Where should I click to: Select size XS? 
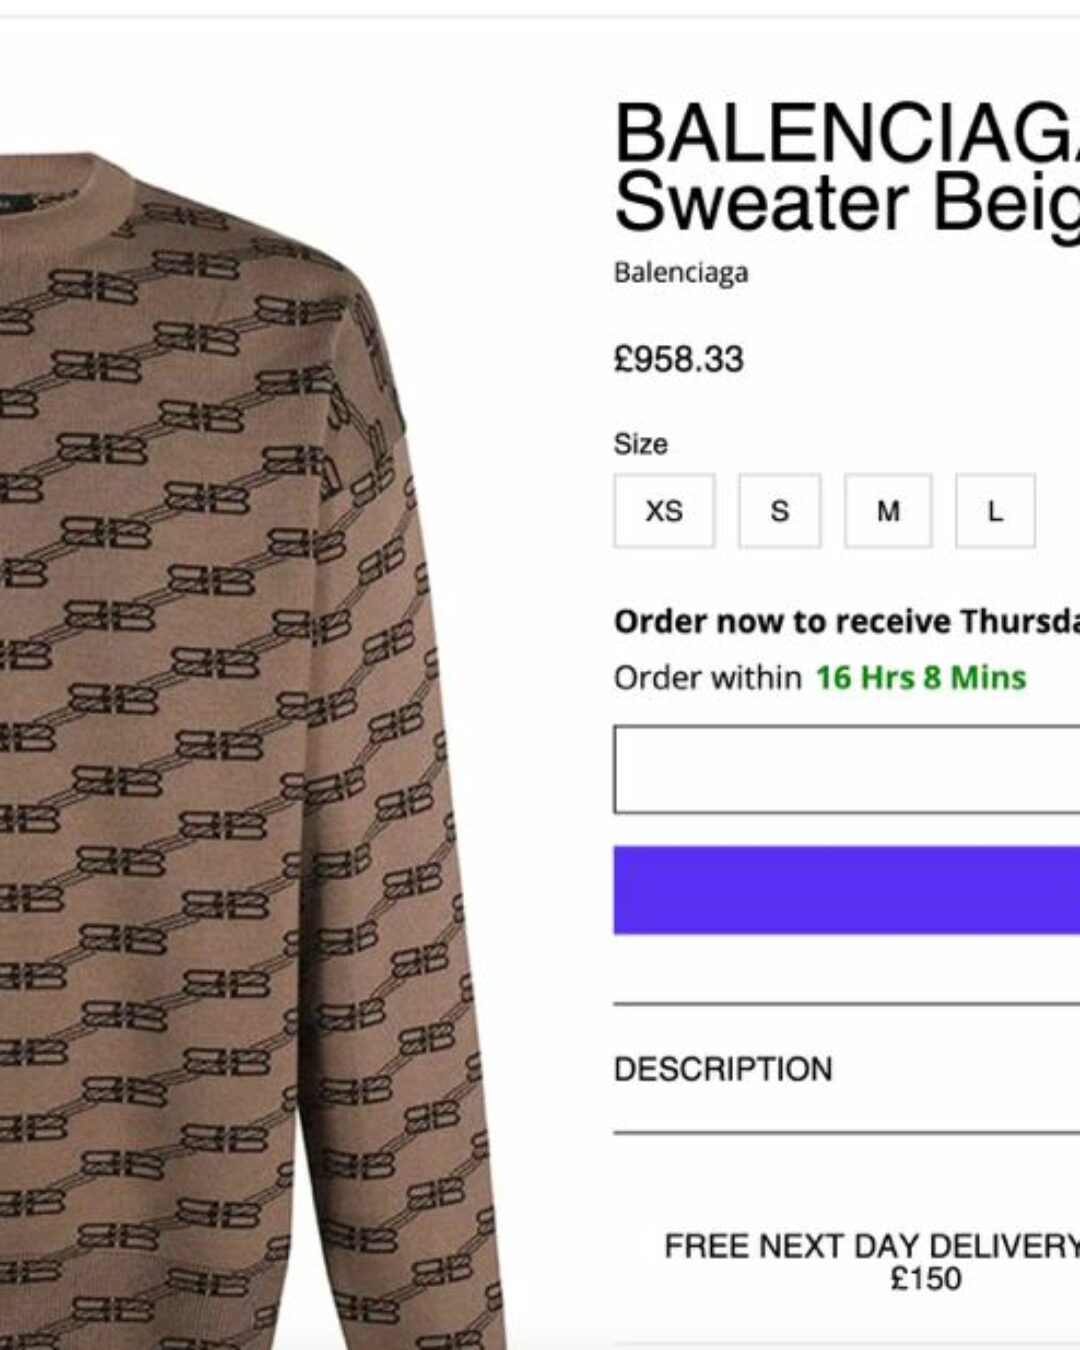pos(664,511)
